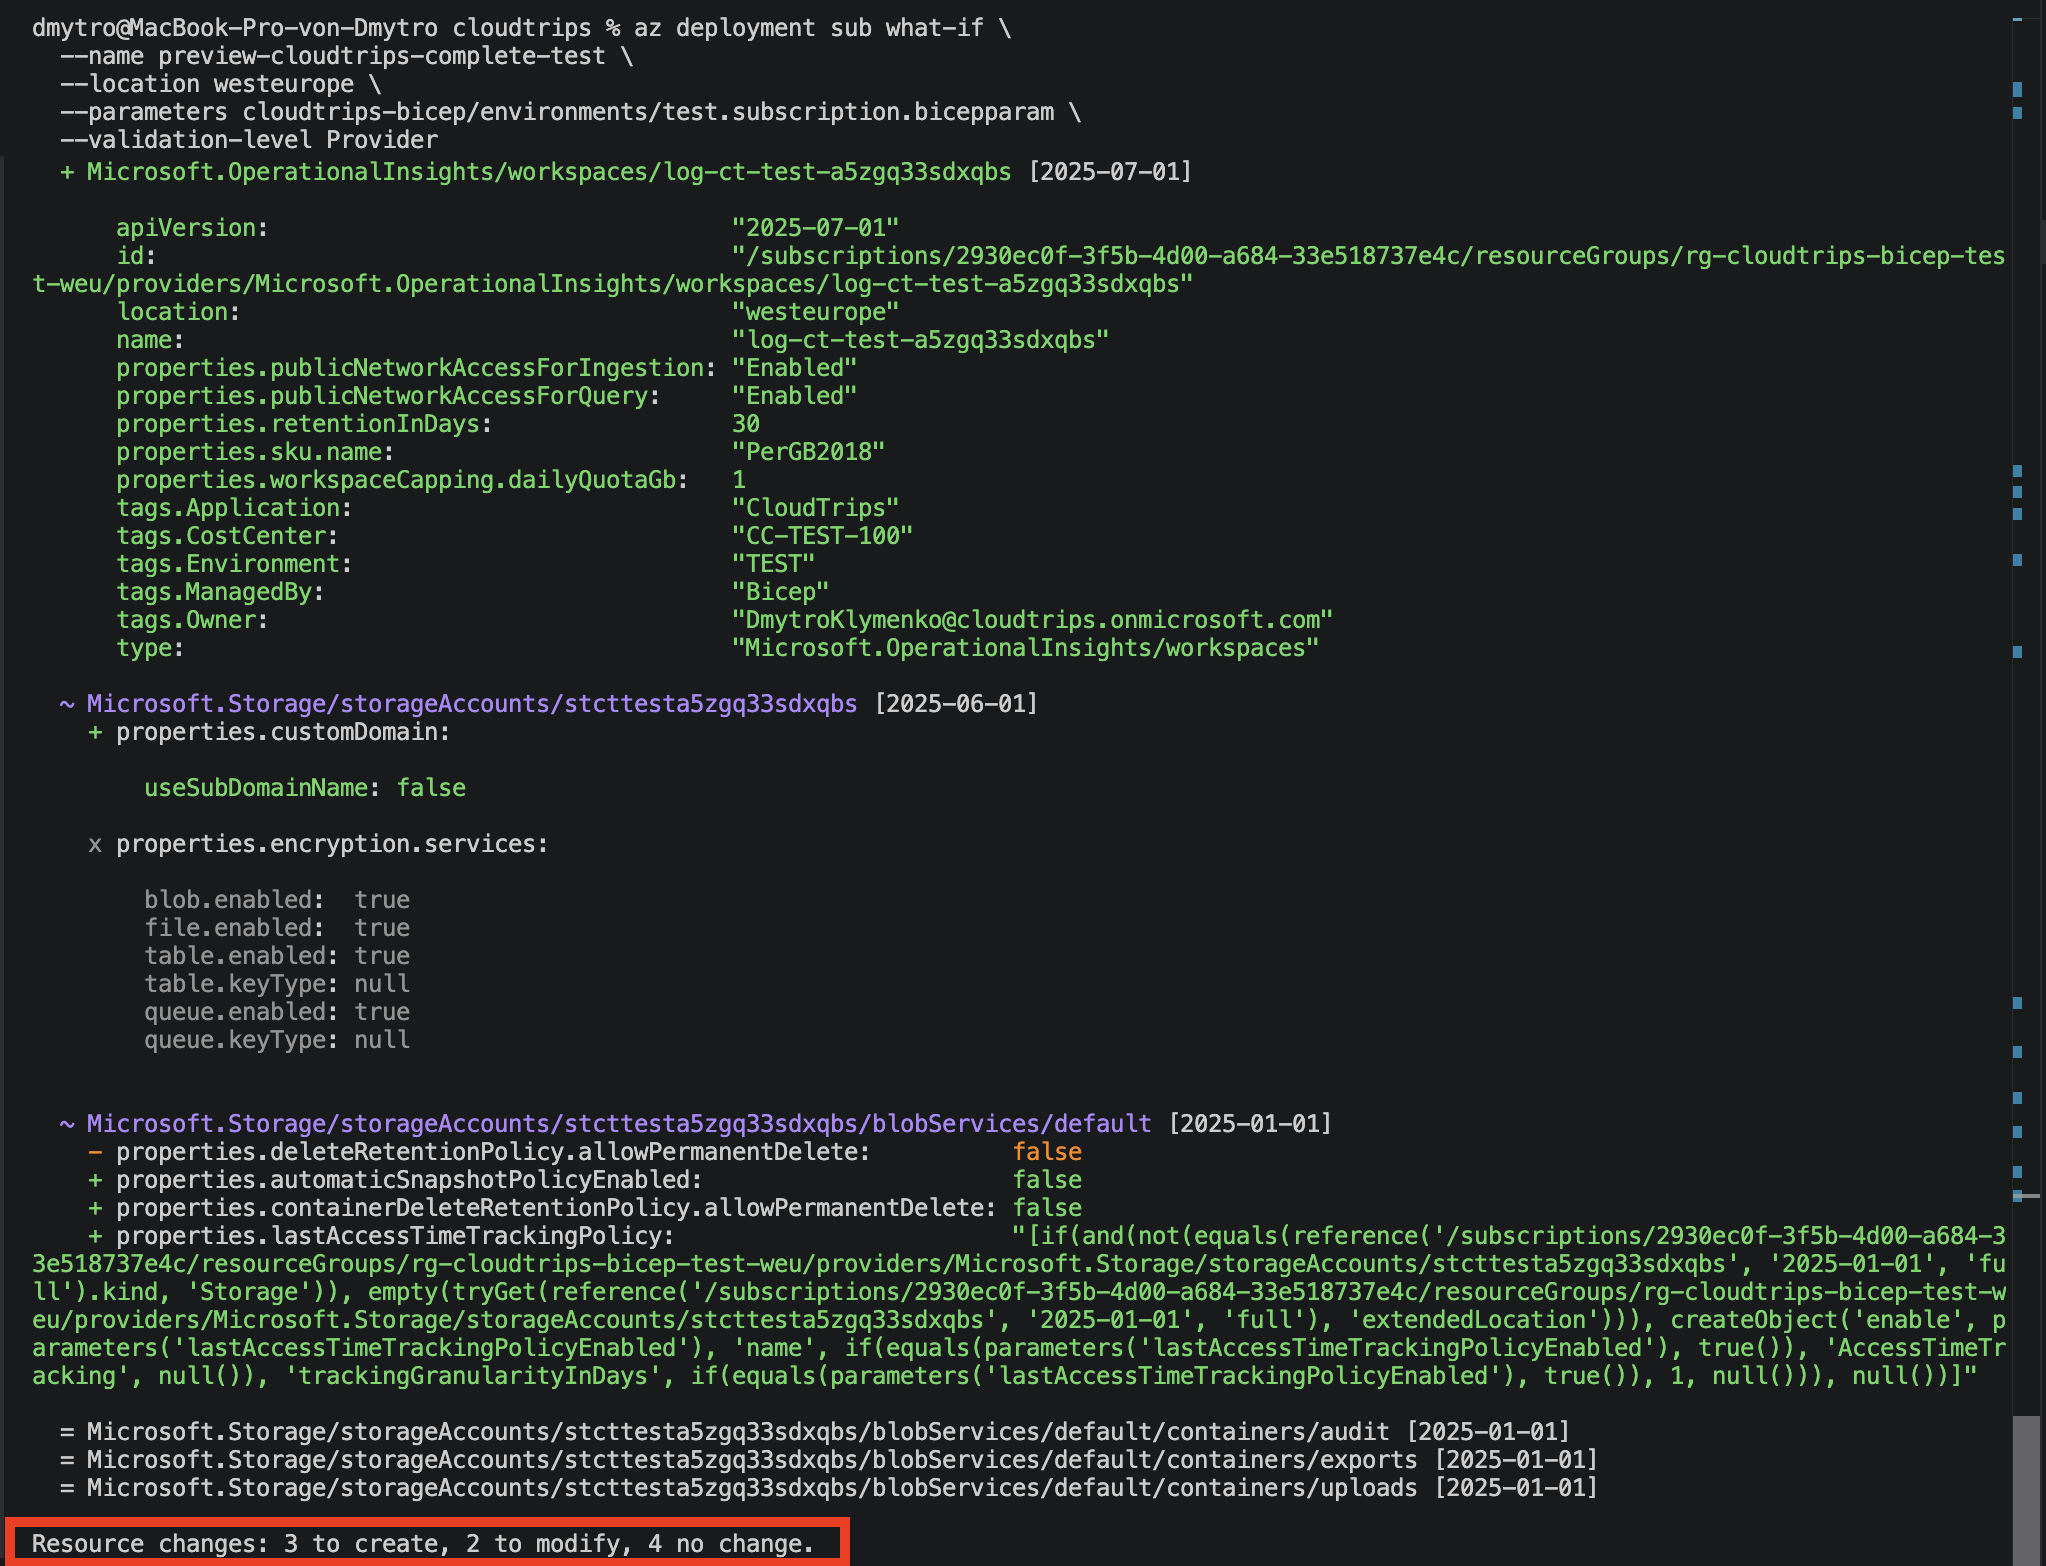Click 'queue.keyType: null' line
2046x1566 pixels.
click(x=277, y=1040)
